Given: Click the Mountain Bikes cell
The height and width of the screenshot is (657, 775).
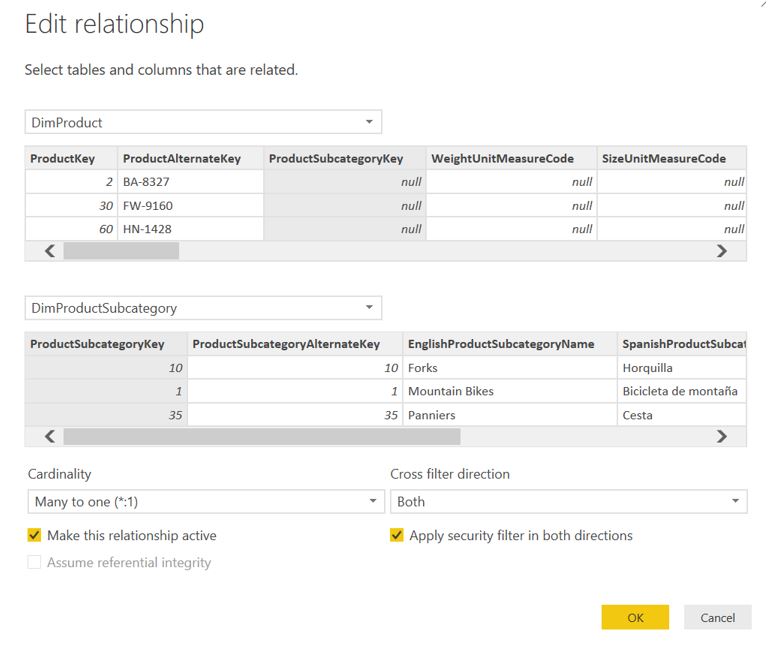Looking at the screenshot, I should click(x=510, y=391).
